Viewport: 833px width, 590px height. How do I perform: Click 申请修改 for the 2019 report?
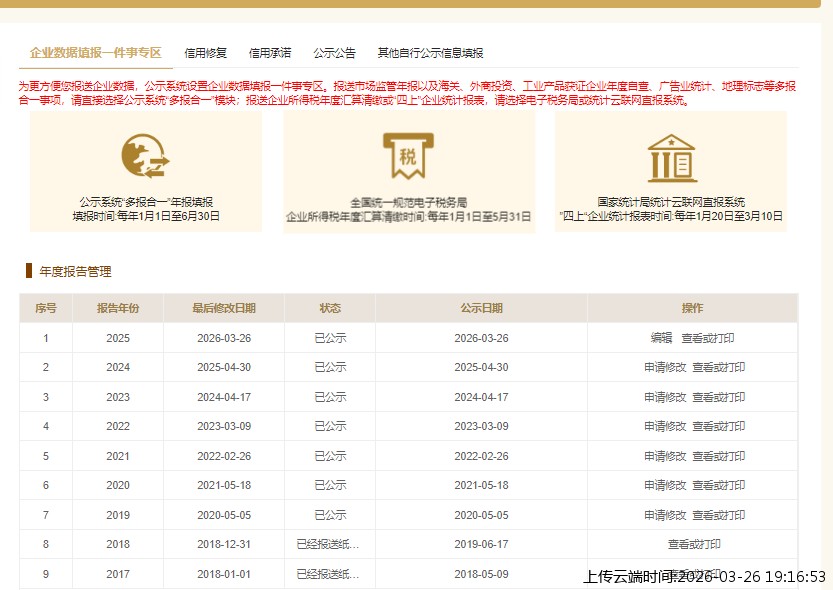[664, 515]
